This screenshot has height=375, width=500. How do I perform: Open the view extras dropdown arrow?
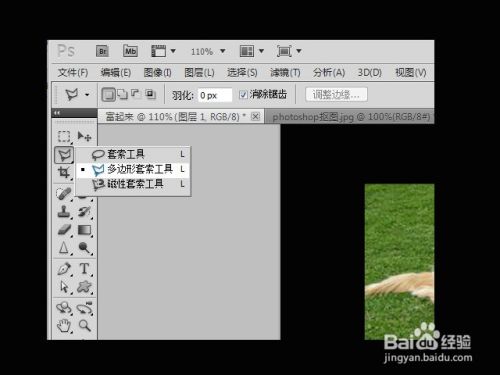pos(173,51)
